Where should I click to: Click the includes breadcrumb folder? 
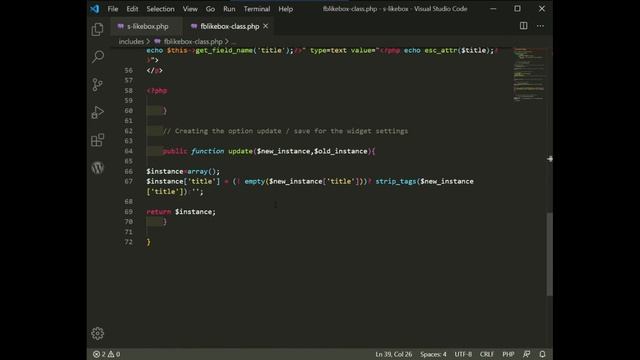(x=131, y=41)
